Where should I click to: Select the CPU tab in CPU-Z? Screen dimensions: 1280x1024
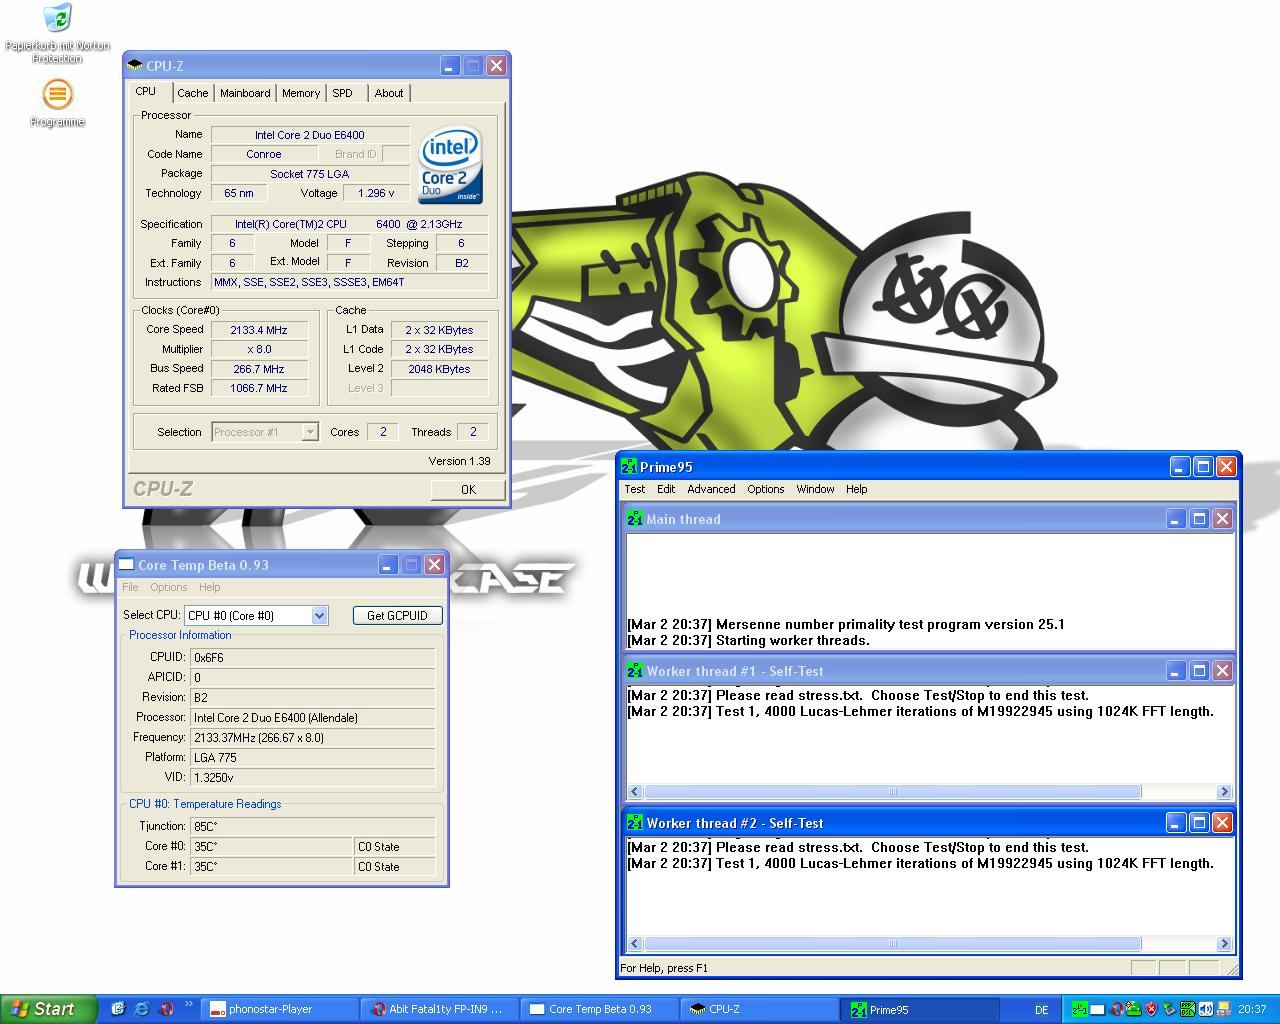pos(146,91)
